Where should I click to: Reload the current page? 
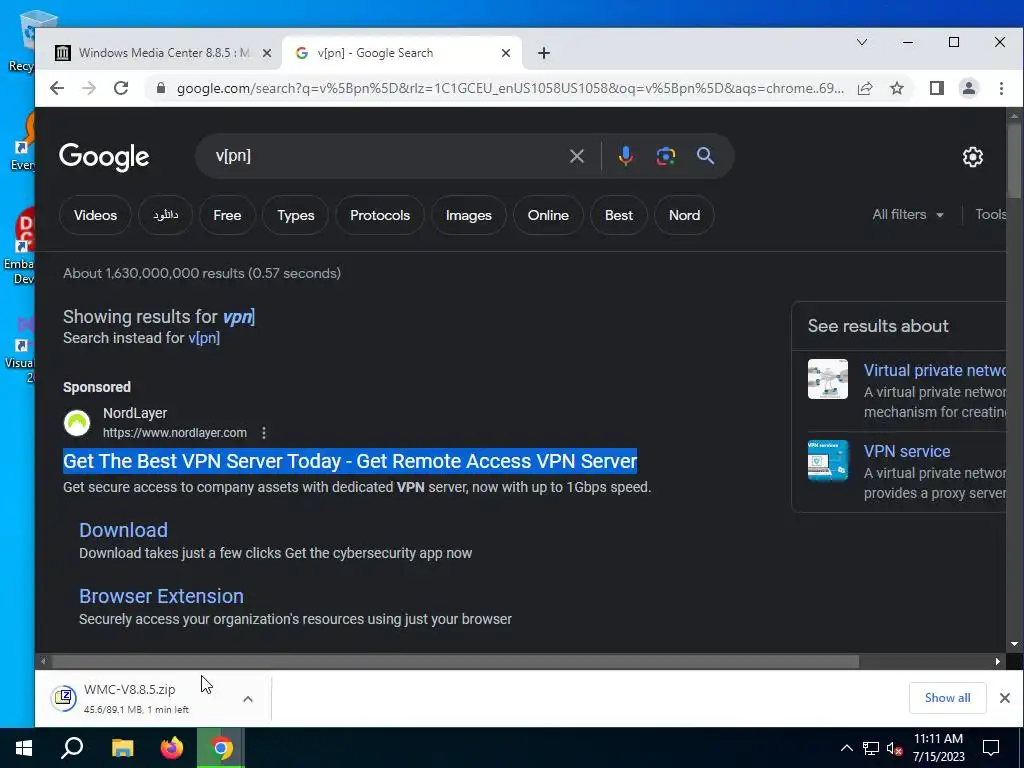tap(121, 88)
